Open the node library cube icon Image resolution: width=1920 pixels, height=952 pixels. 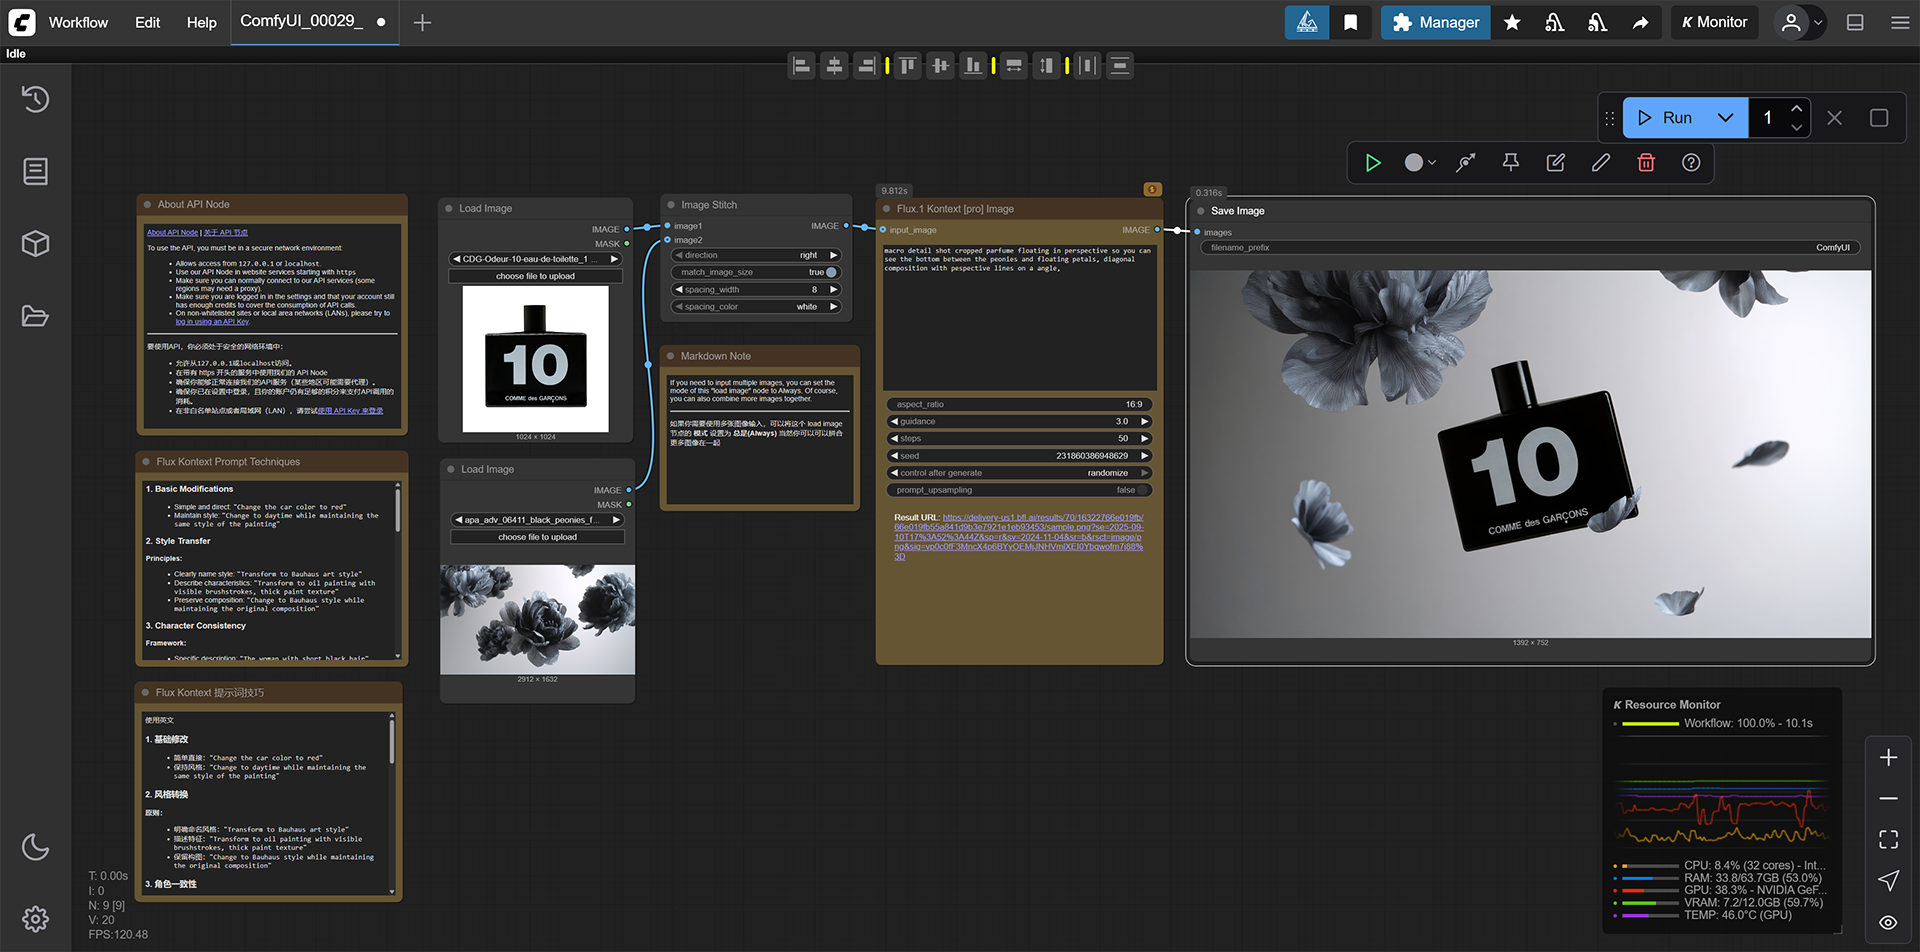click(x=35, y=244)
